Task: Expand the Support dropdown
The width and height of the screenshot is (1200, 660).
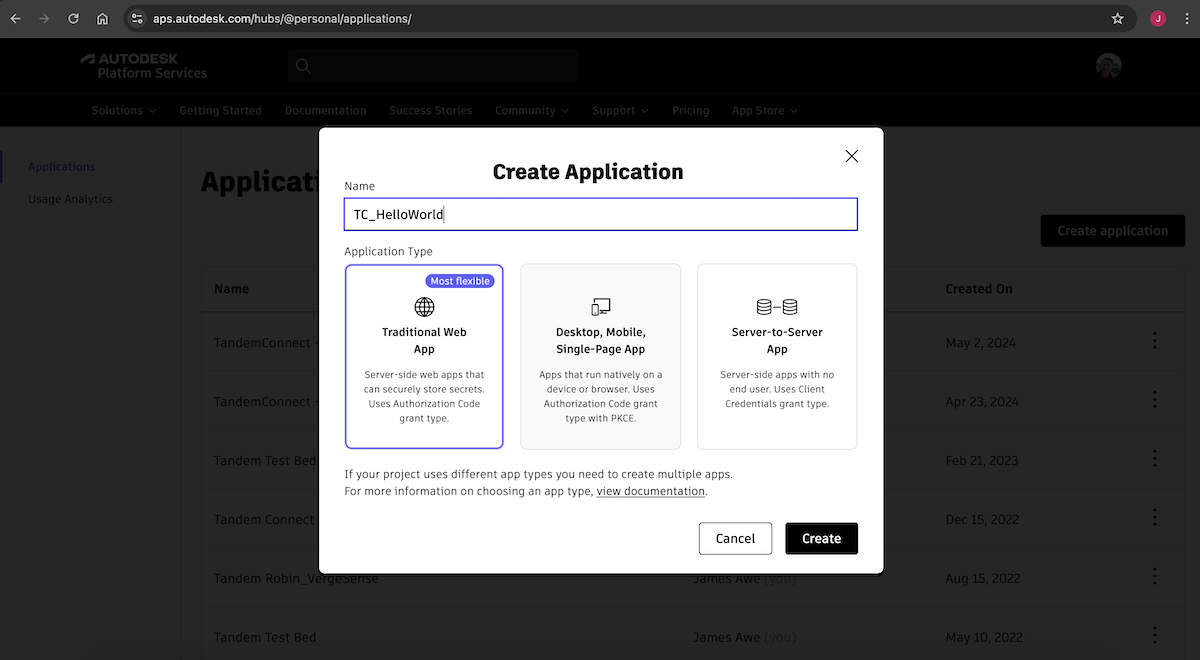Action: [x=620, y=110]
